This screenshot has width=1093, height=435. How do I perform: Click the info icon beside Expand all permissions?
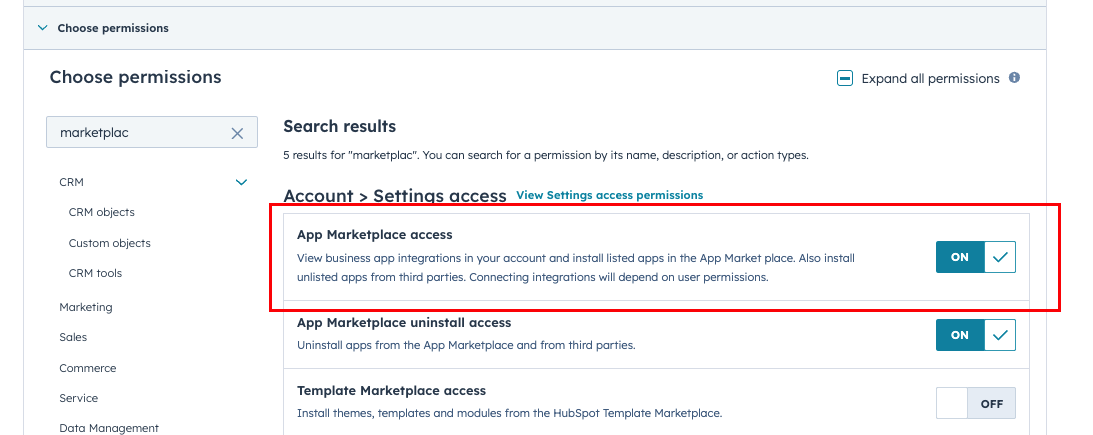[x=1014, y=78]
